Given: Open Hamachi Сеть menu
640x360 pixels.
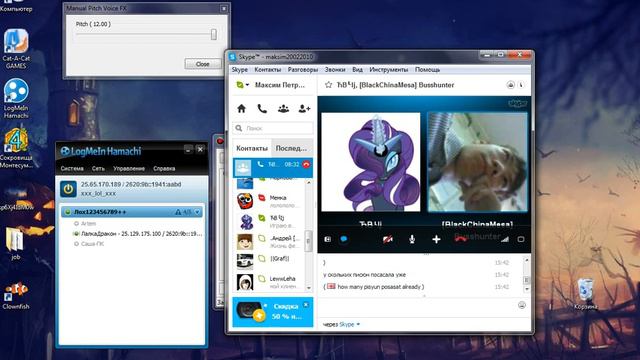Looking at the screenshot, I should [98, 169].
